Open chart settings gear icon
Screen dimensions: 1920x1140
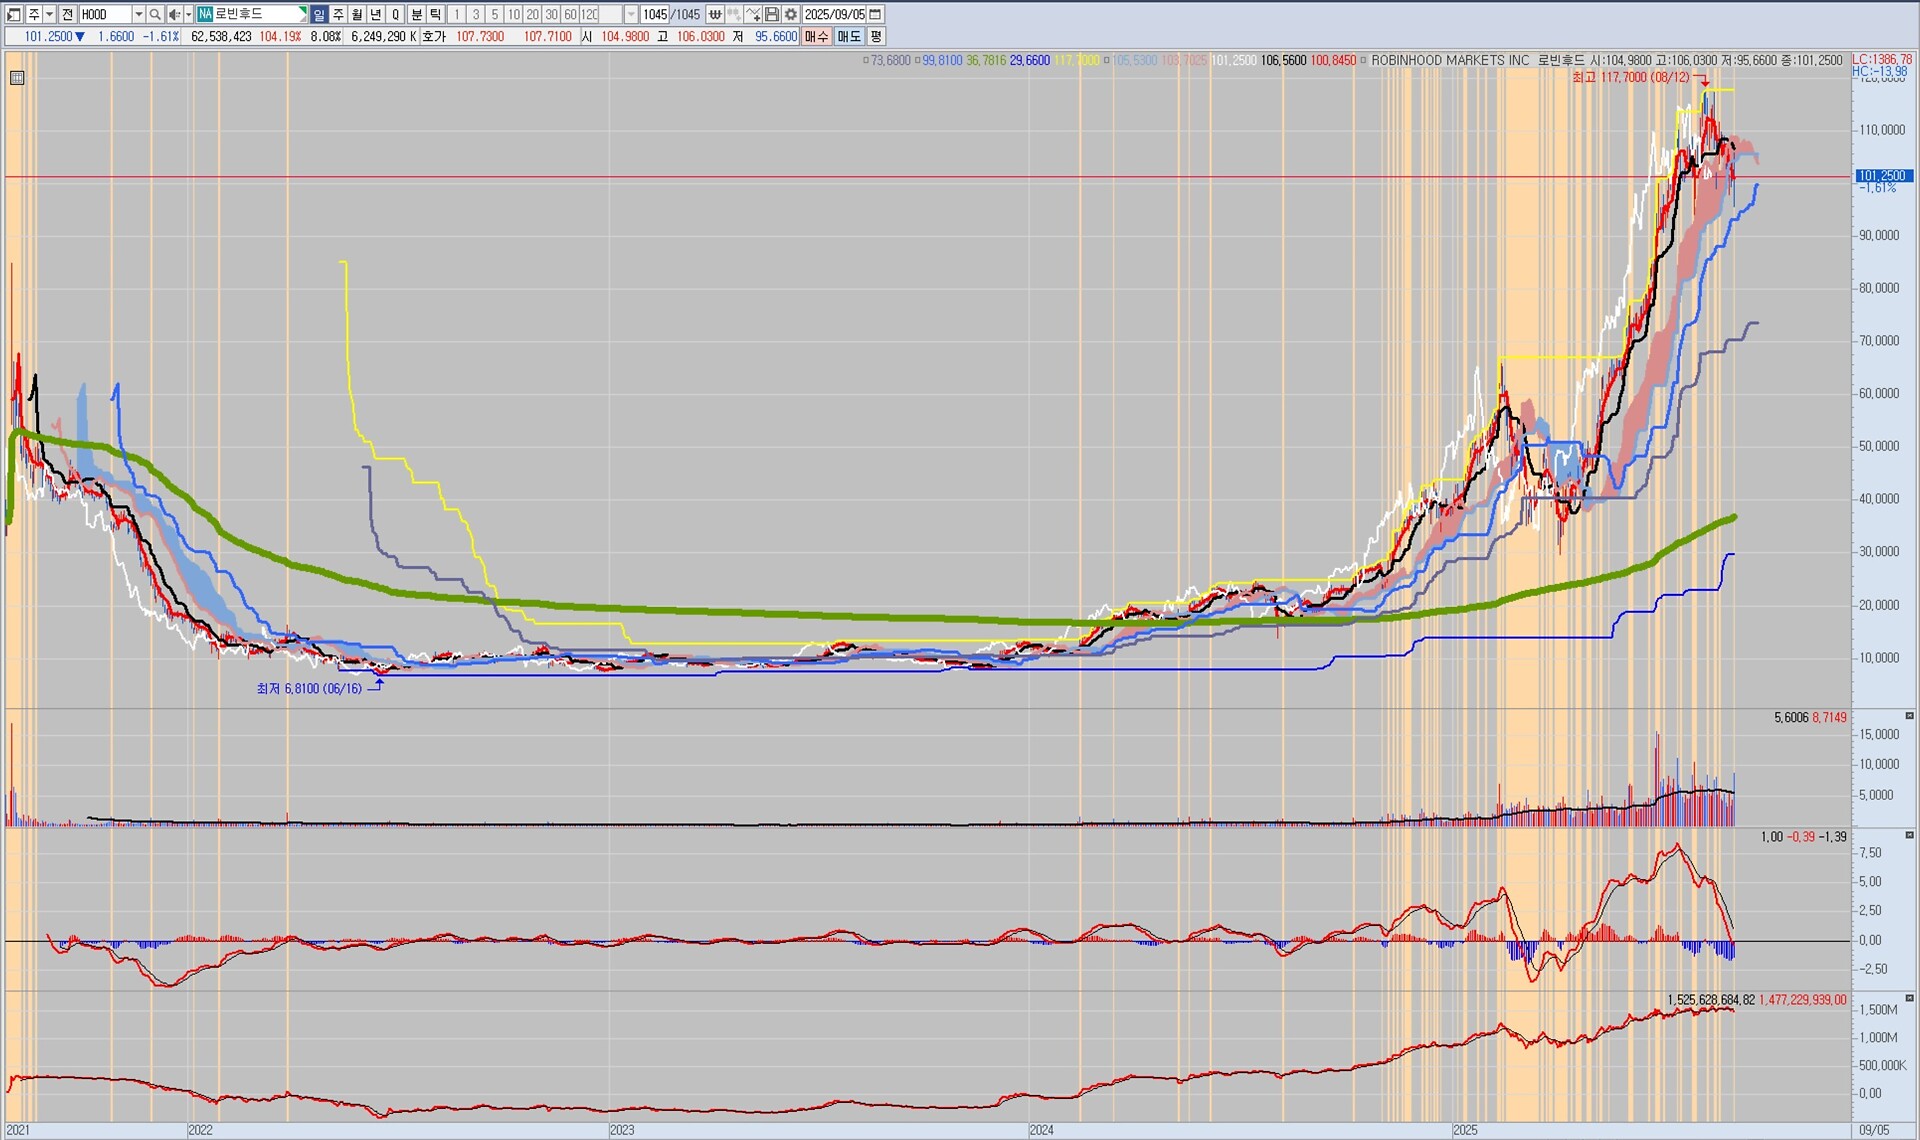pyautogui.click(x=790, y=14)
